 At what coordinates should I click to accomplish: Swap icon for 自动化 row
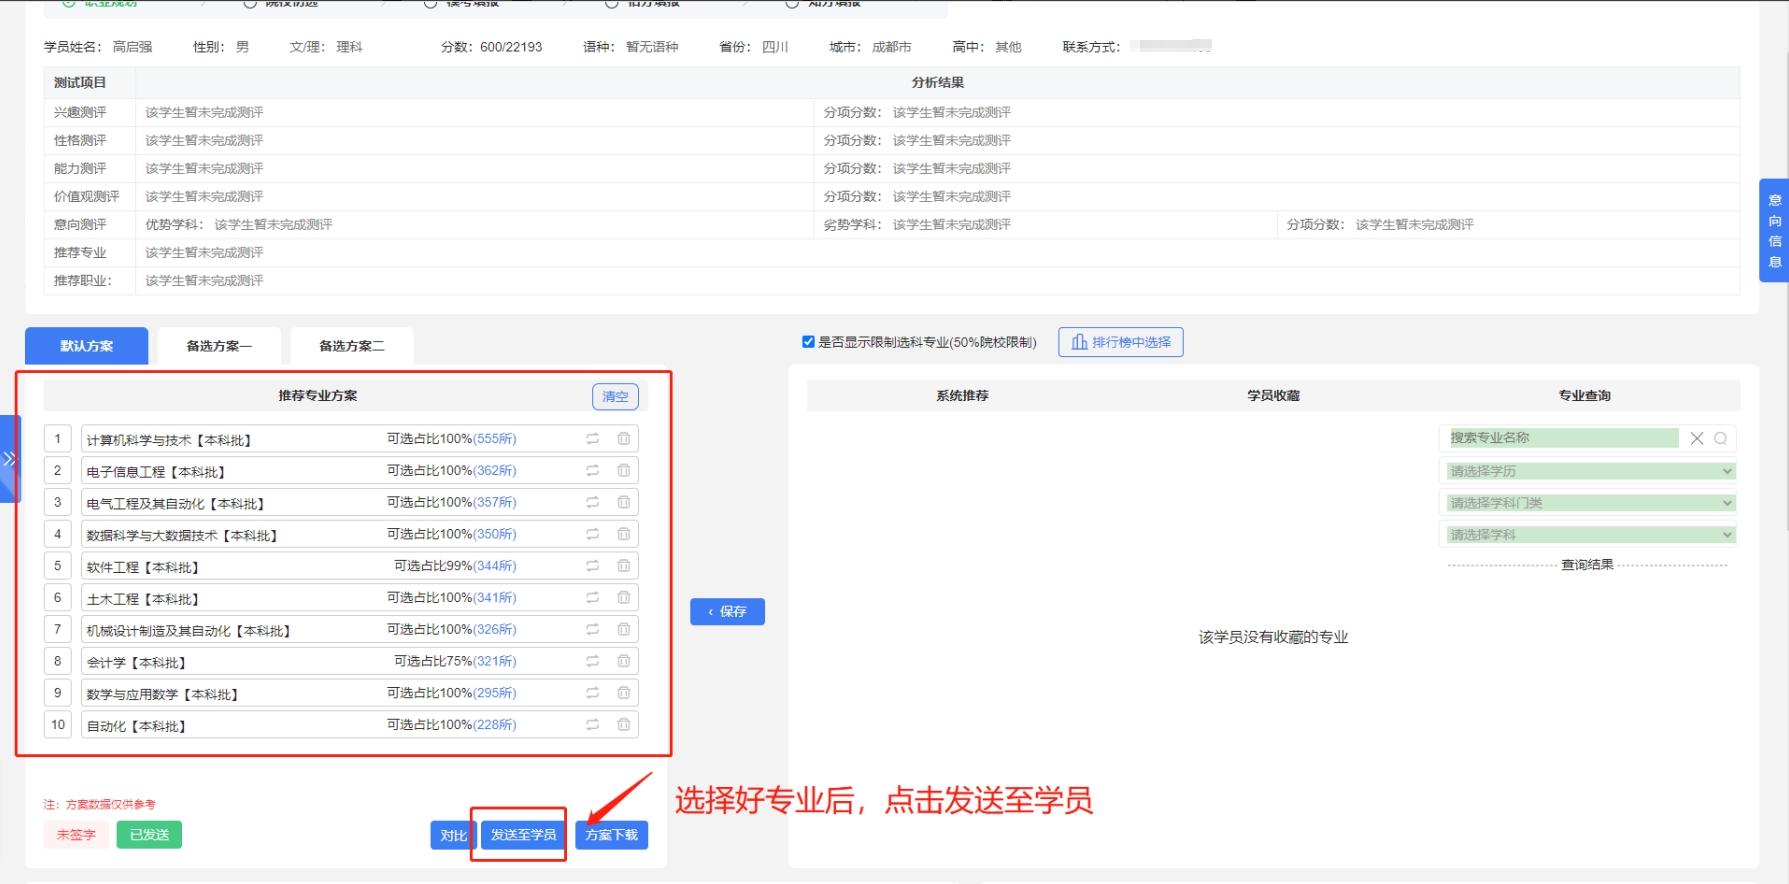coord(592,725)
